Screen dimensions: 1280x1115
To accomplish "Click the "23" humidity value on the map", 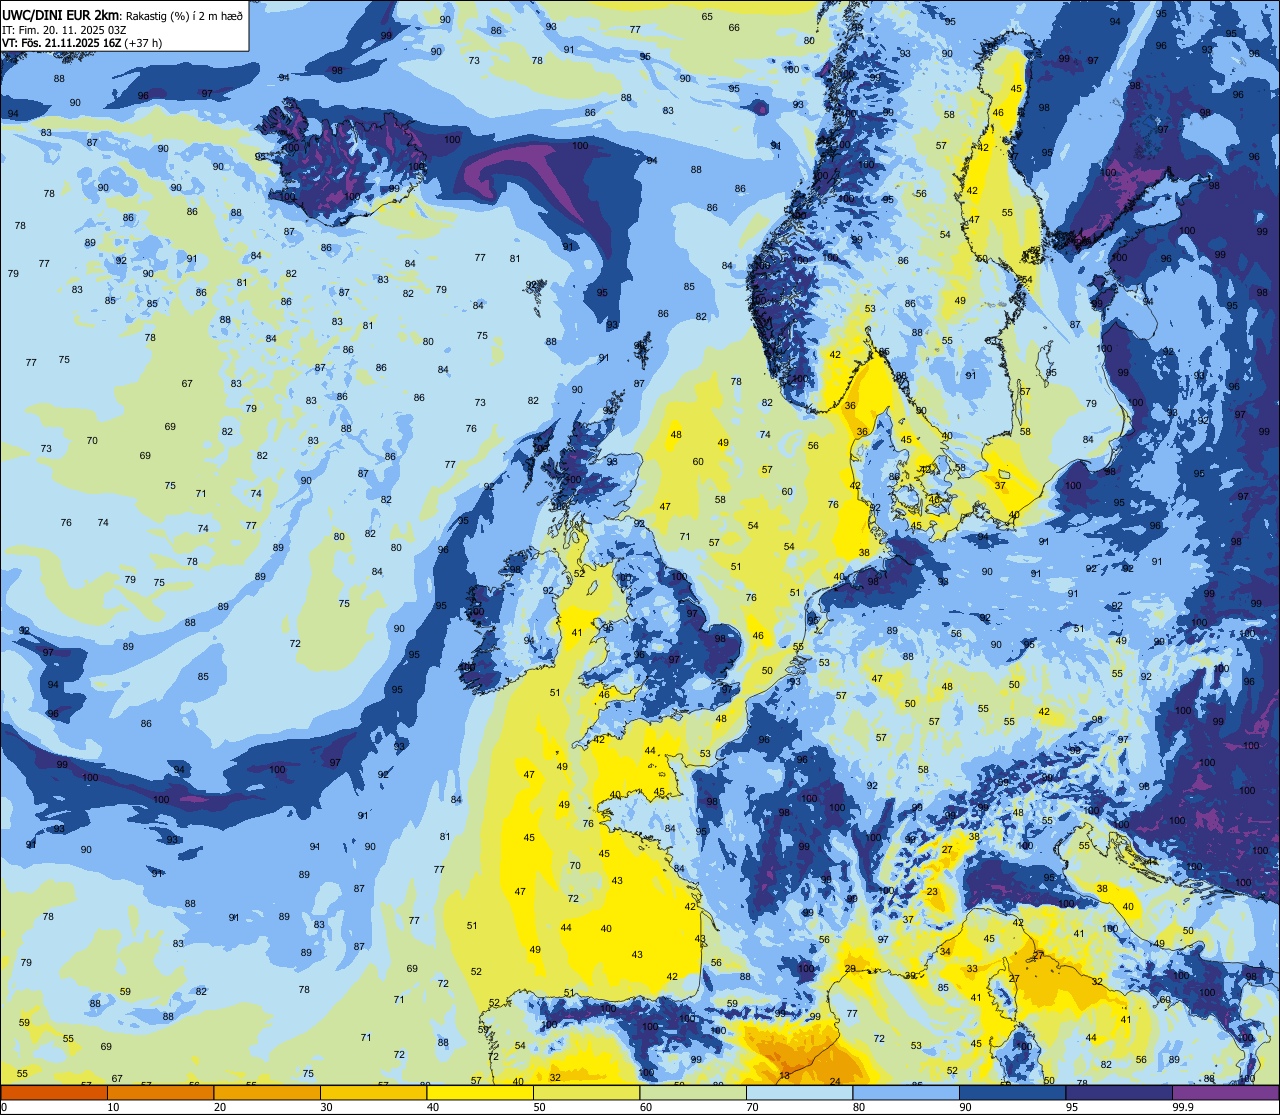I will 932,891.
